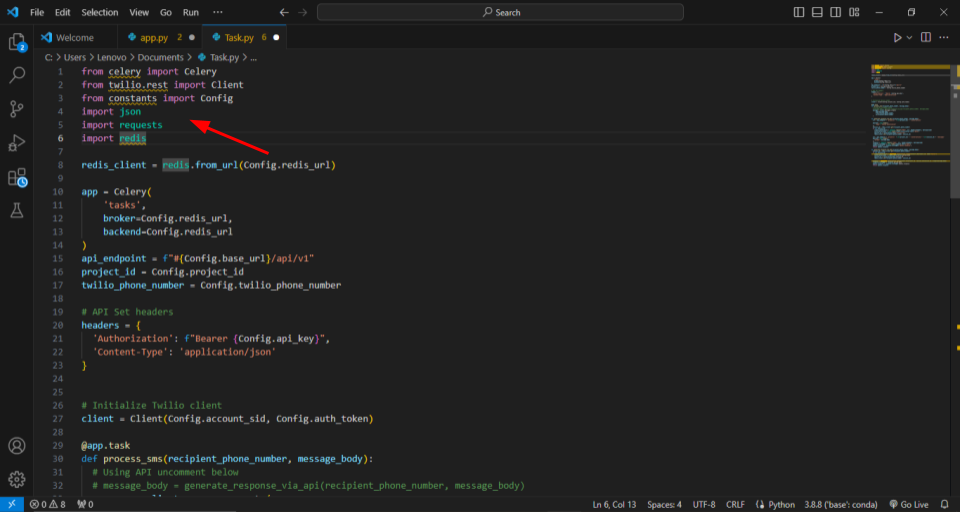The height and width of the screenshot is (512, 960).
Task: Click the Accounts icon
Action: click(x=17, y=446)
